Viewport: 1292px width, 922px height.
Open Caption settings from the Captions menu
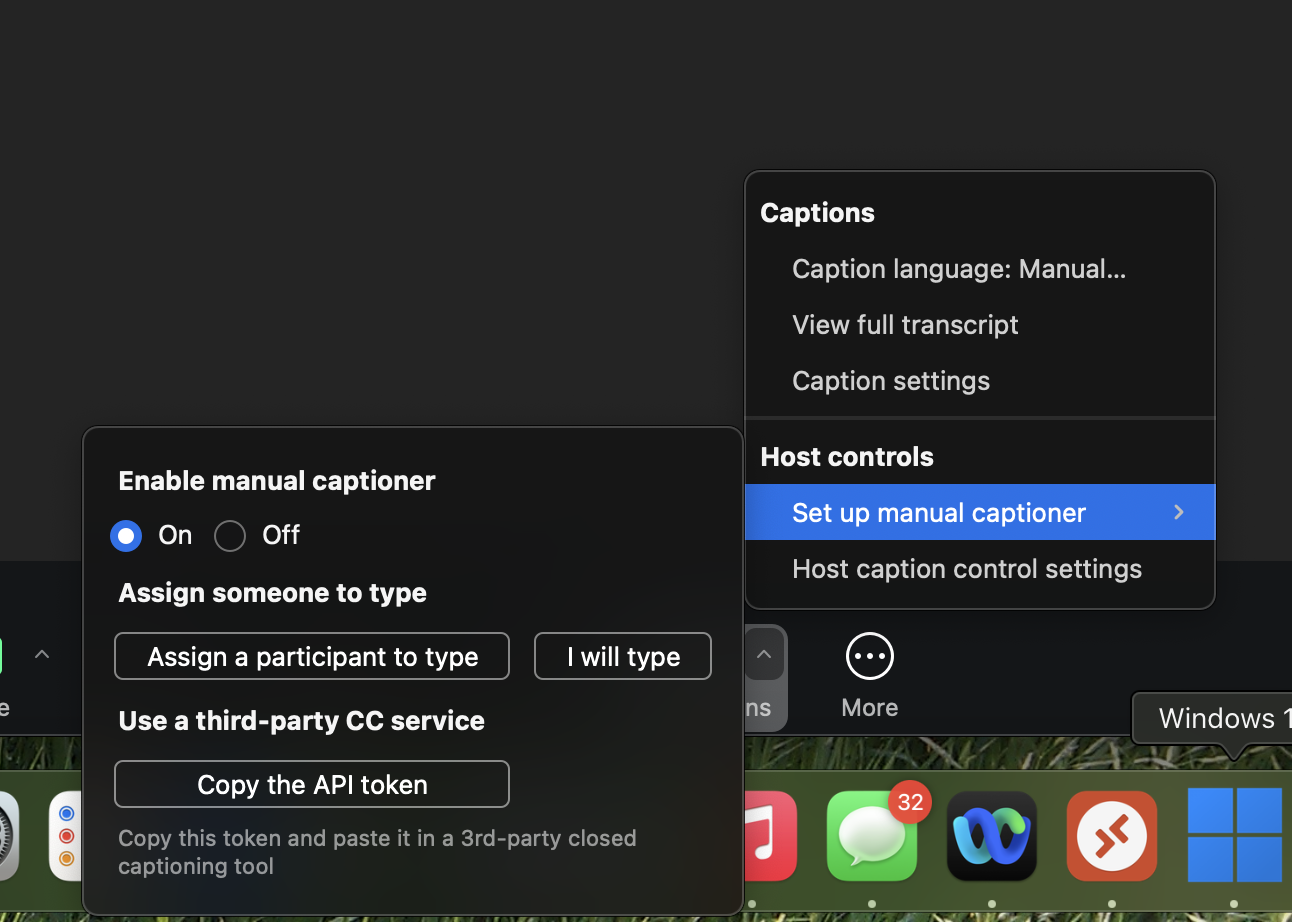point(890,380)
